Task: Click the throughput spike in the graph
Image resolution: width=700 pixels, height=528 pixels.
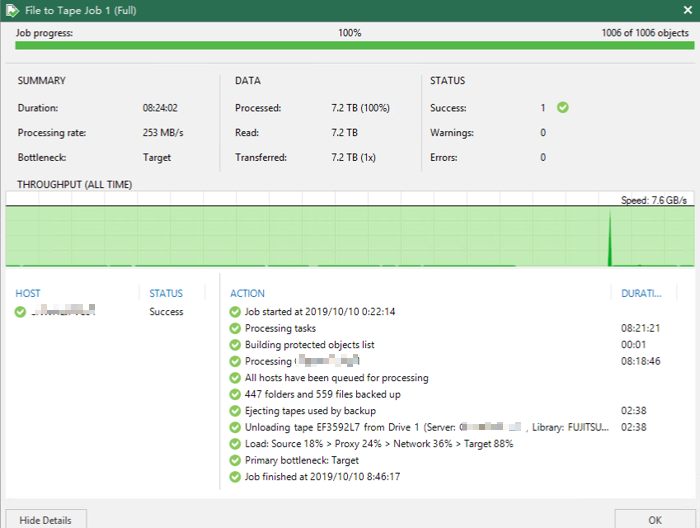Action: 610,239
